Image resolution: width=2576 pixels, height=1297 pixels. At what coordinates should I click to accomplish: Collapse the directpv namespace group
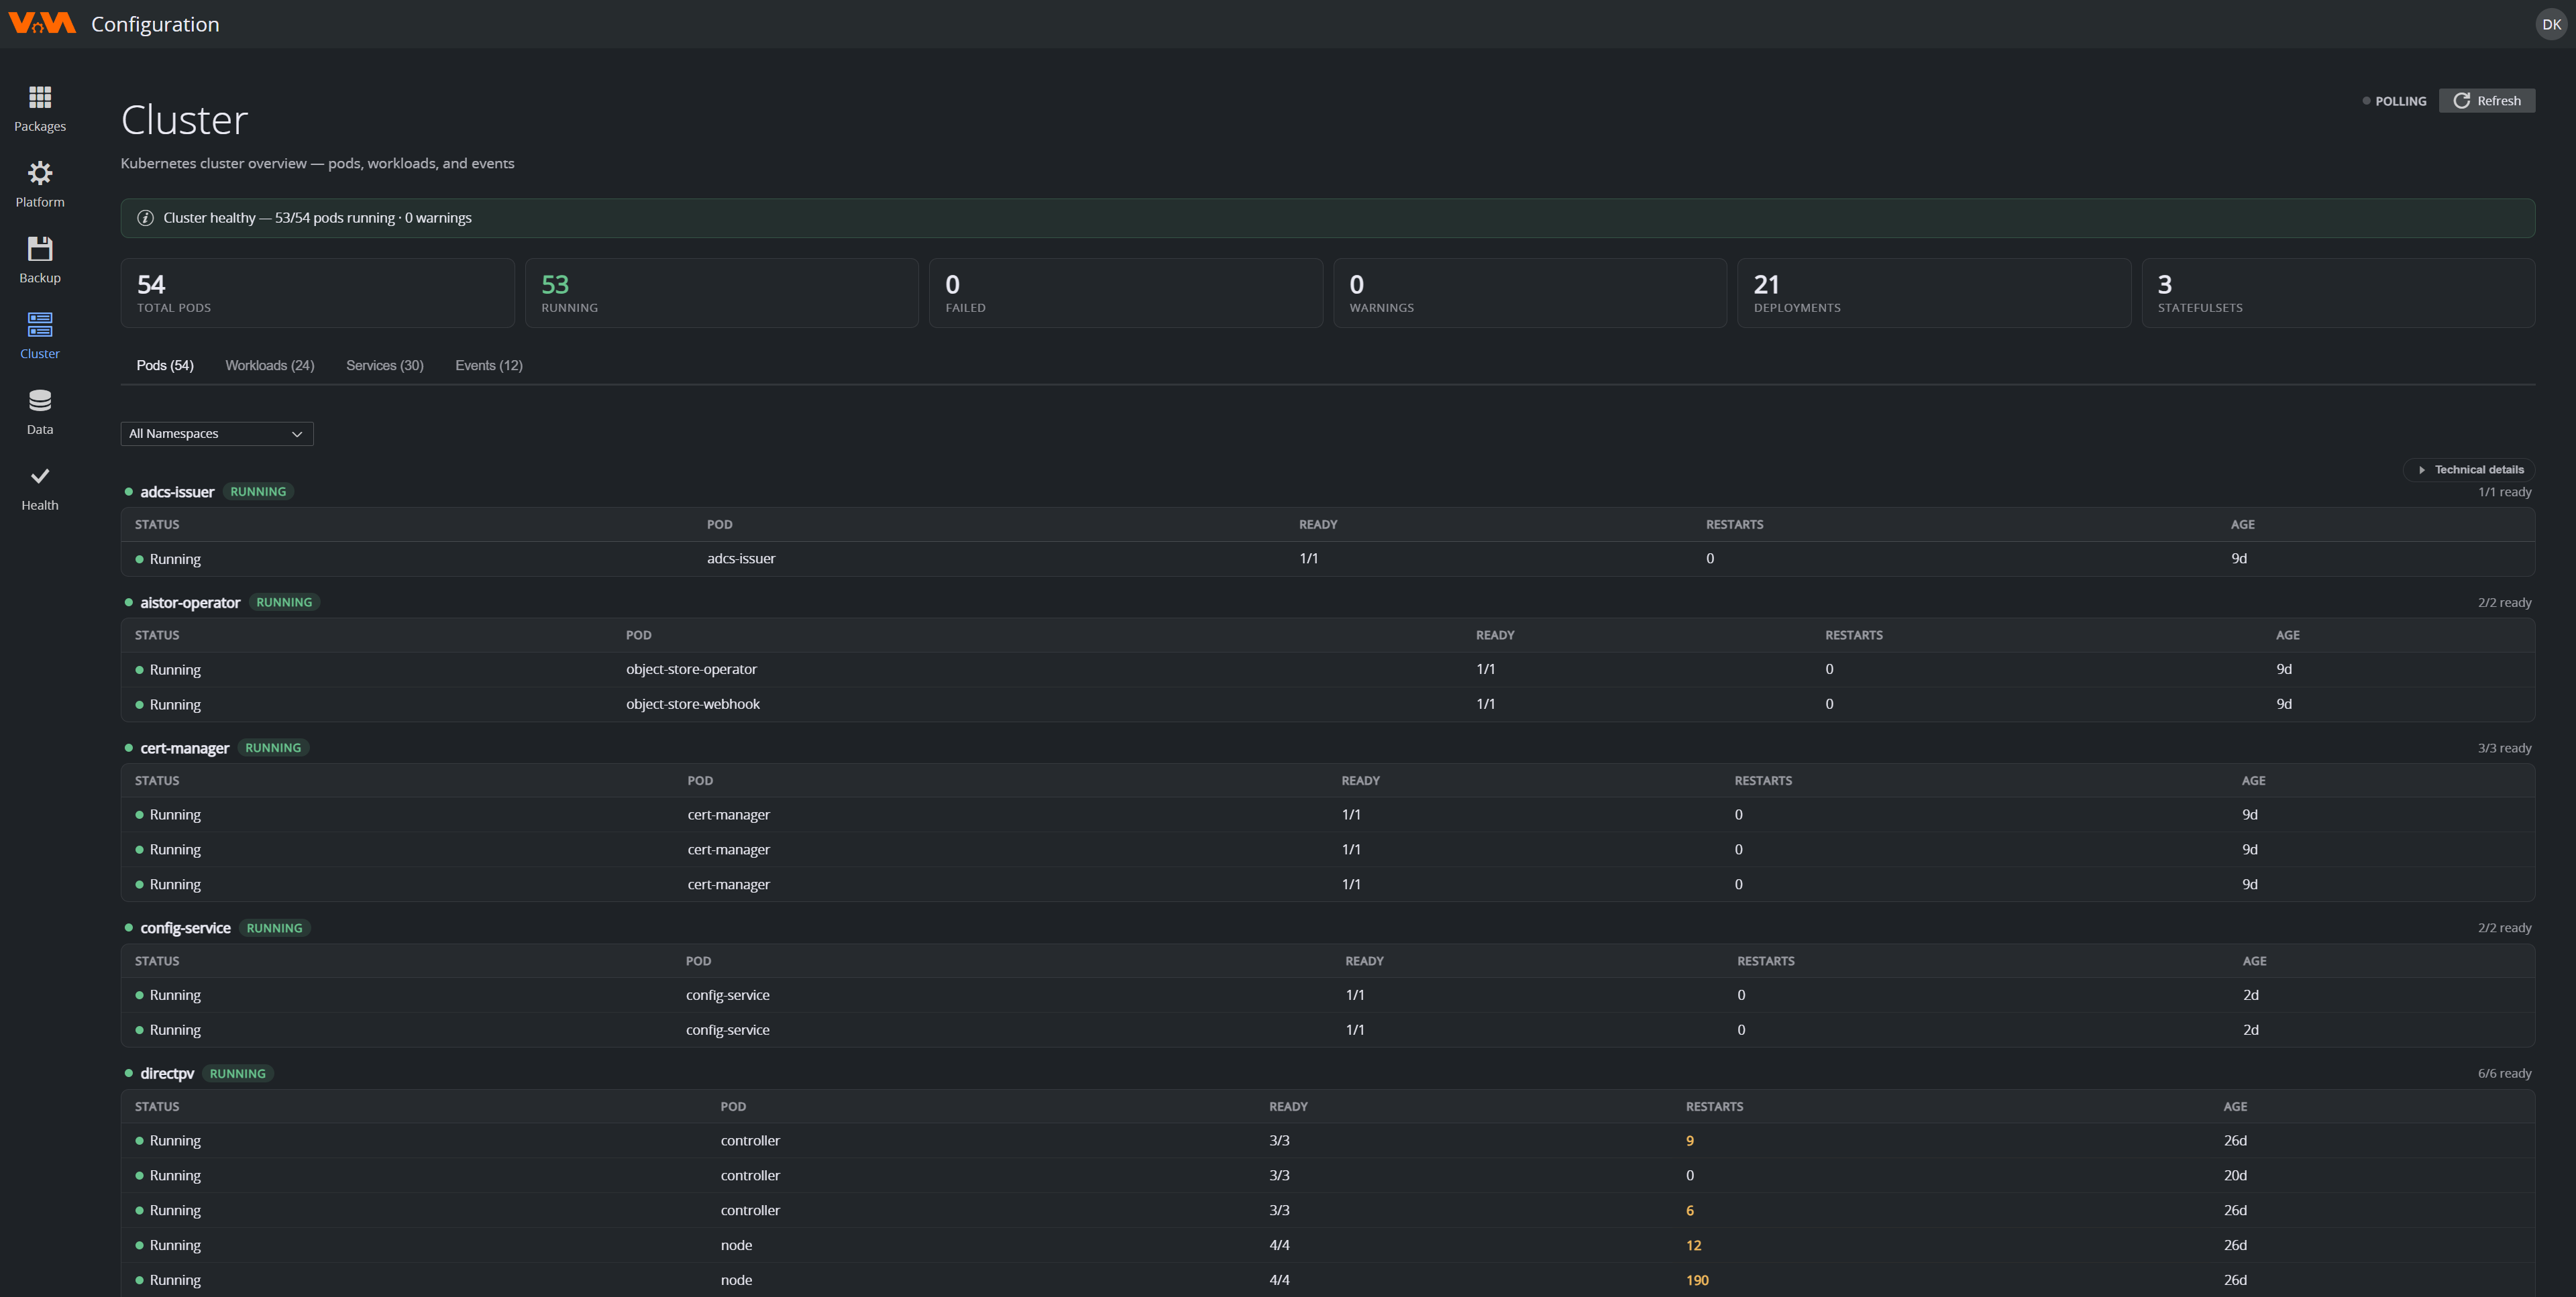click(166, 1074)
